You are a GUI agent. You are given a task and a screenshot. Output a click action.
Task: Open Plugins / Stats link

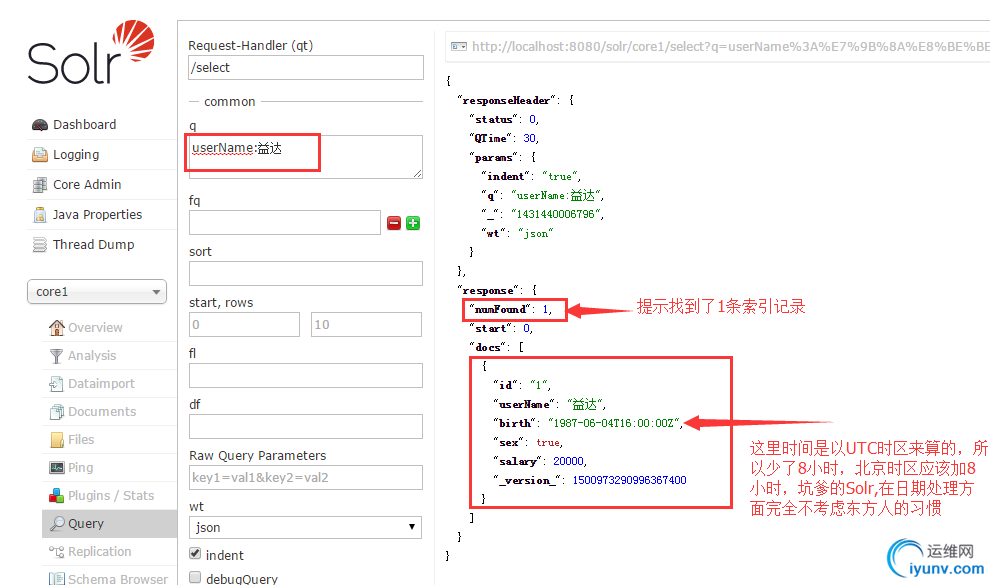tap(111, 495)
